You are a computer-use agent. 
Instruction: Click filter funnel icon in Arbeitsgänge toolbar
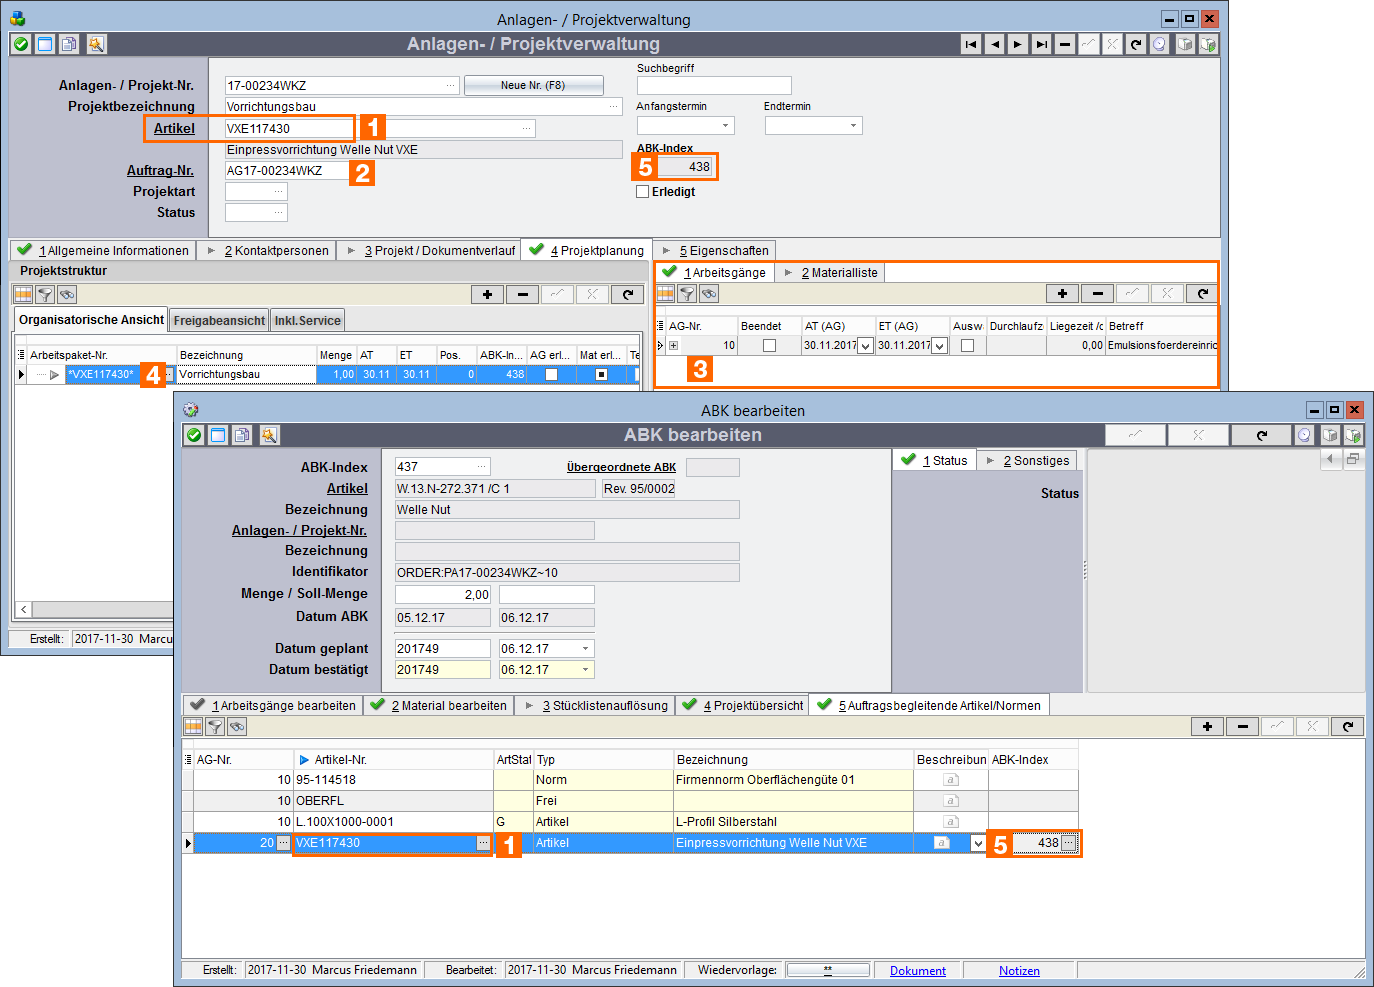[x=687, y=293]
